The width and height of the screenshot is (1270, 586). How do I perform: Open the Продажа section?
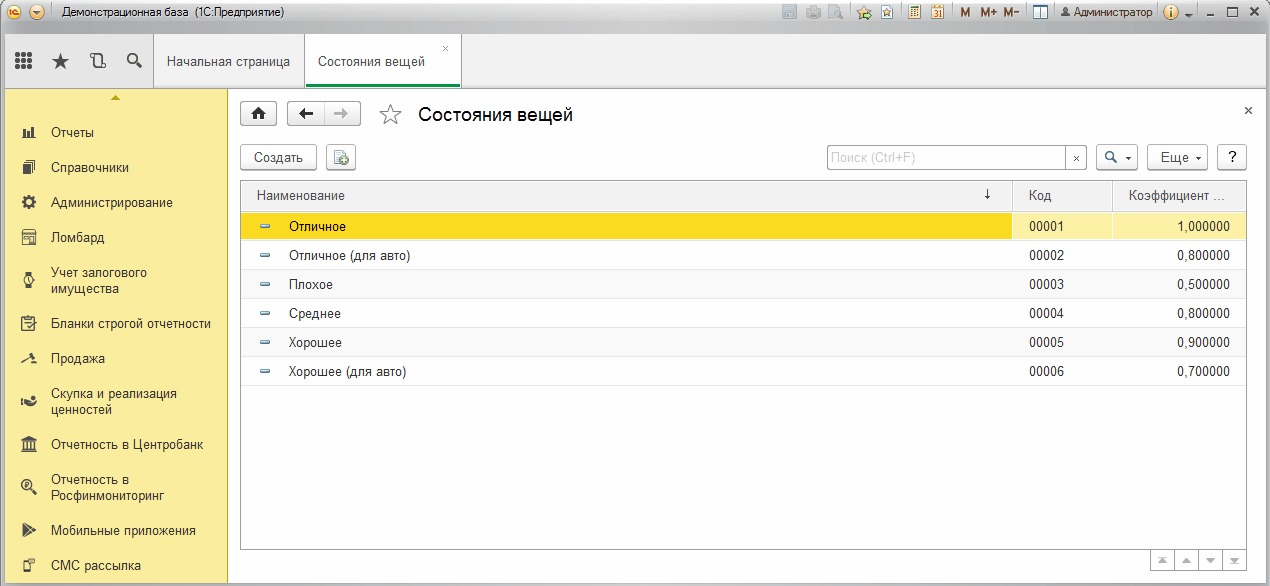tap(116, 358)
